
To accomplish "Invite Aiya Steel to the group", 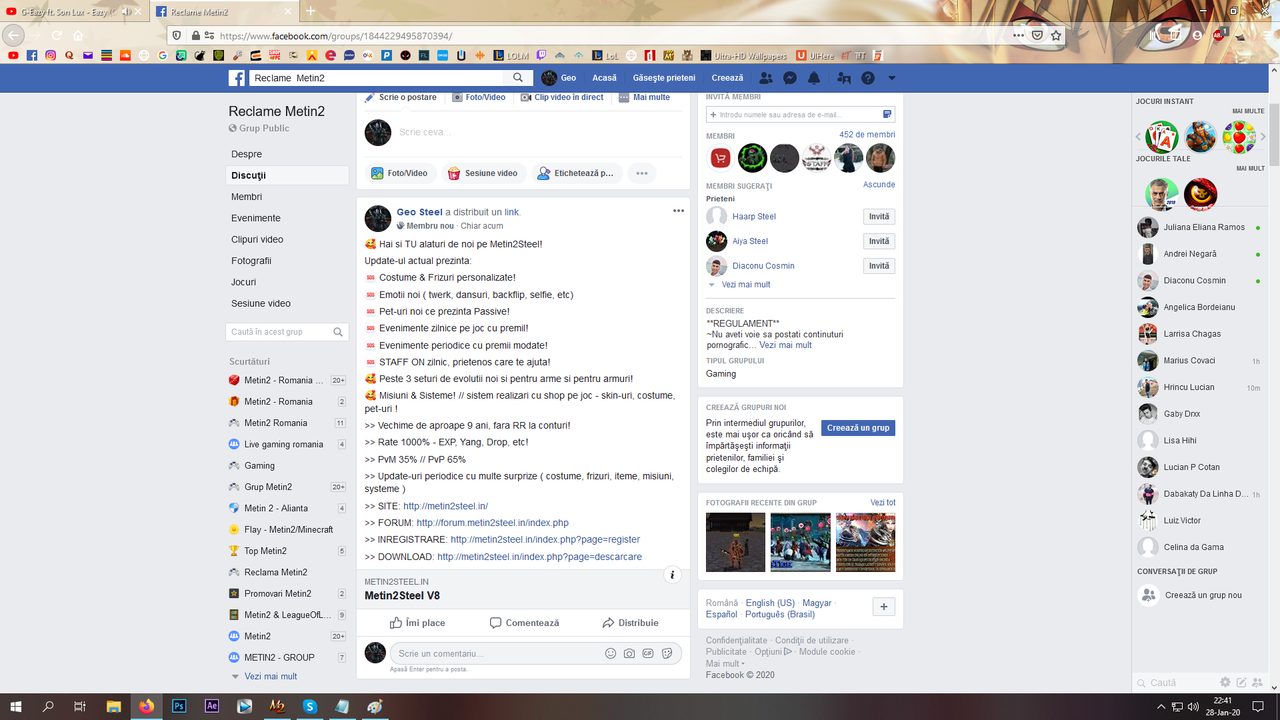I will tap(879, 241).
